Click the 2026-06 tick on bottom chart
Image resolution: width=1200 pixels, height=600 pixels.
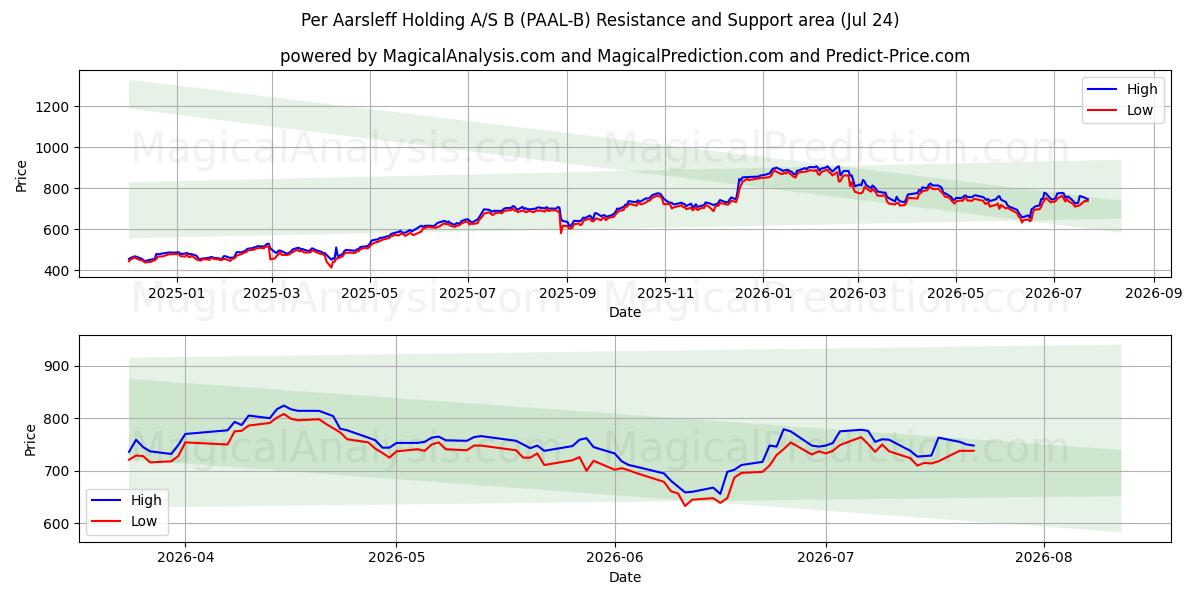pyautogui.click(x=614, y=557)
